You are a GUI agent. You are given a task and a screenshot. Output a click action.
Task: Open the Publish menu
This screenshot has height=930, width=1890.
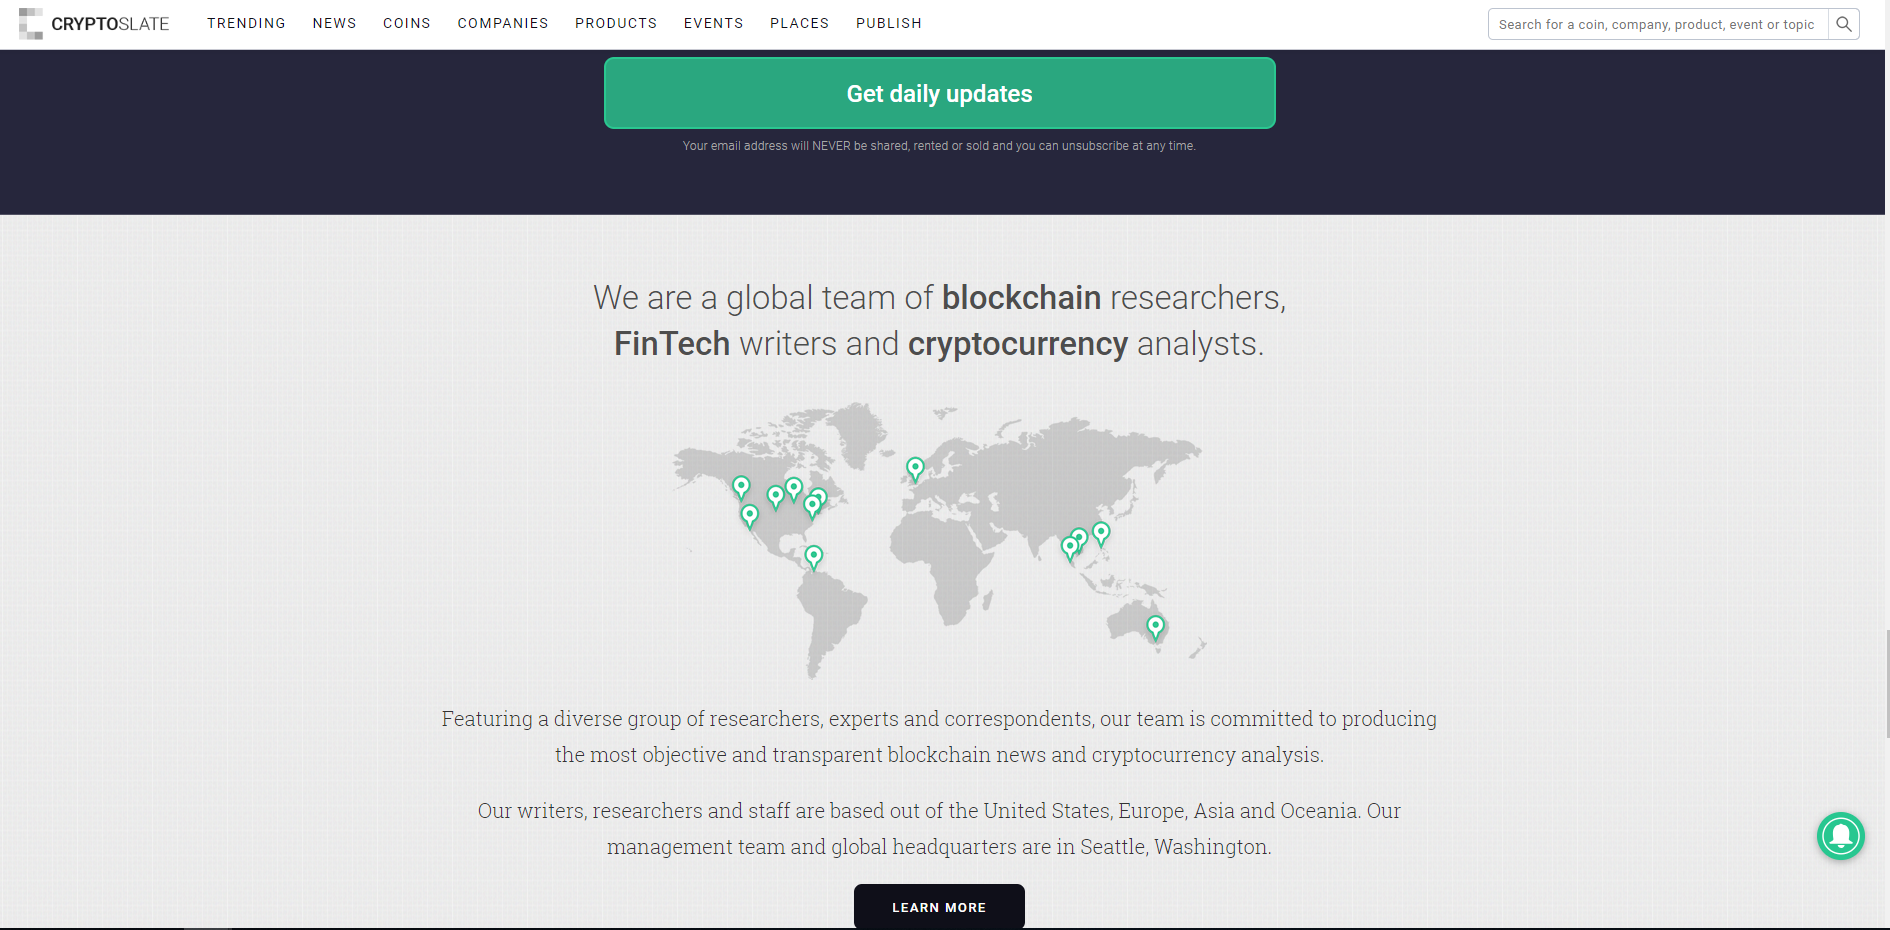point(889,23)
